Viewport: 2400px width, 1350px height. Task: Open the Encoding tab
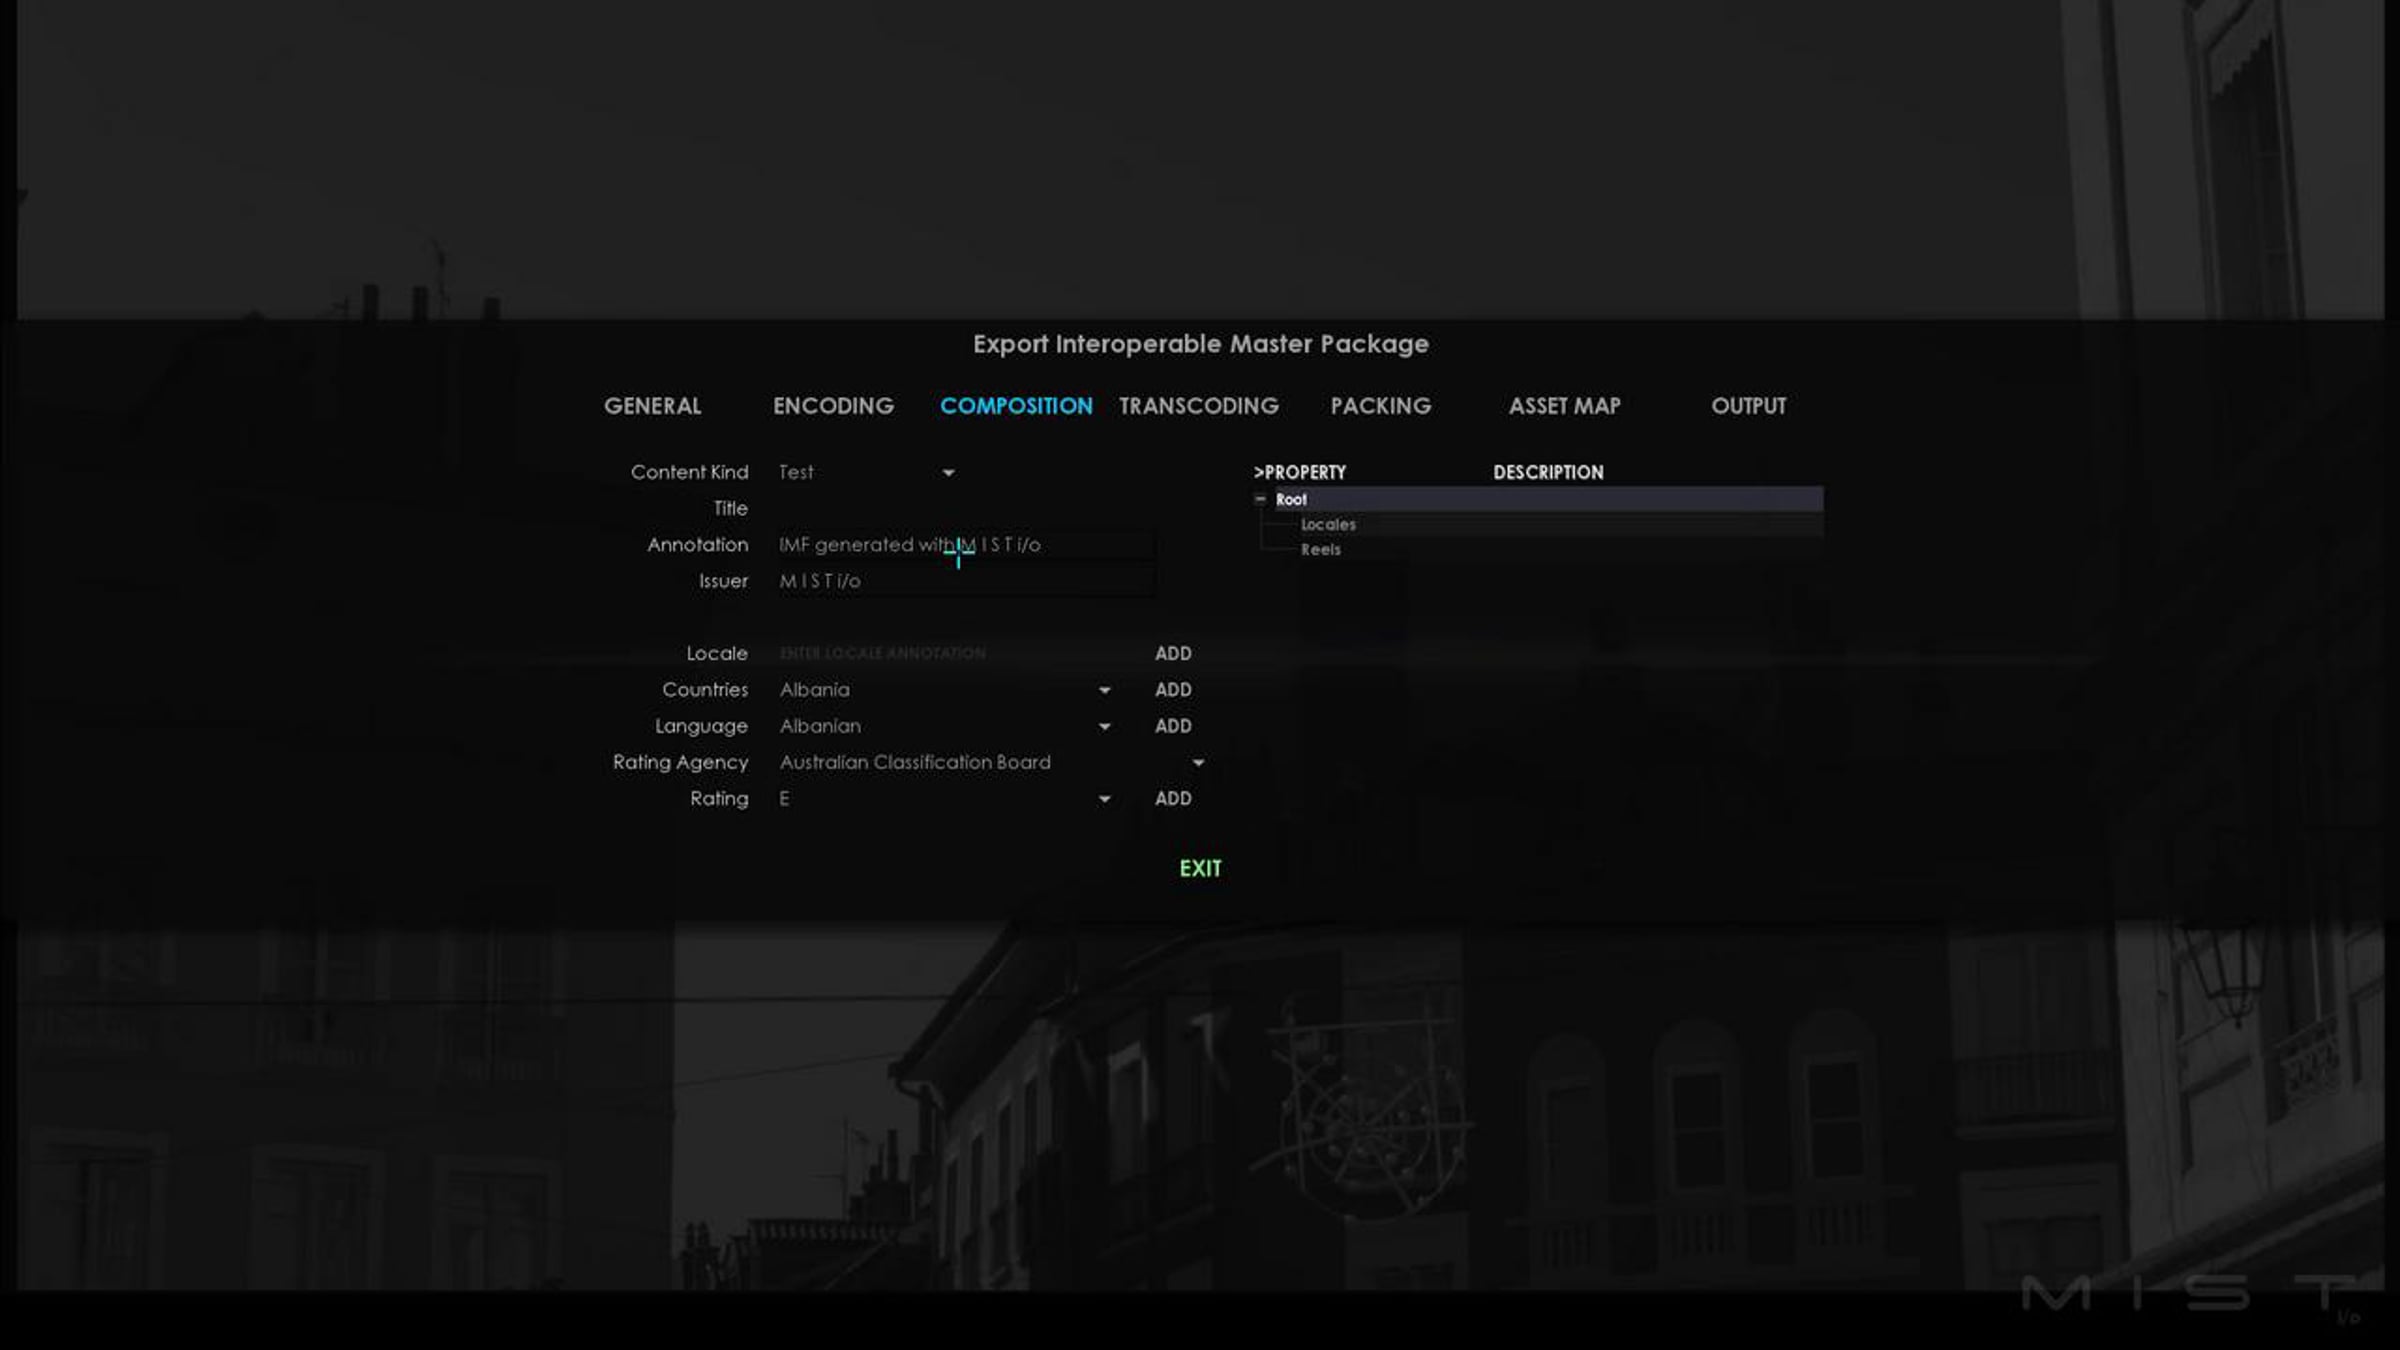[833, 406]
